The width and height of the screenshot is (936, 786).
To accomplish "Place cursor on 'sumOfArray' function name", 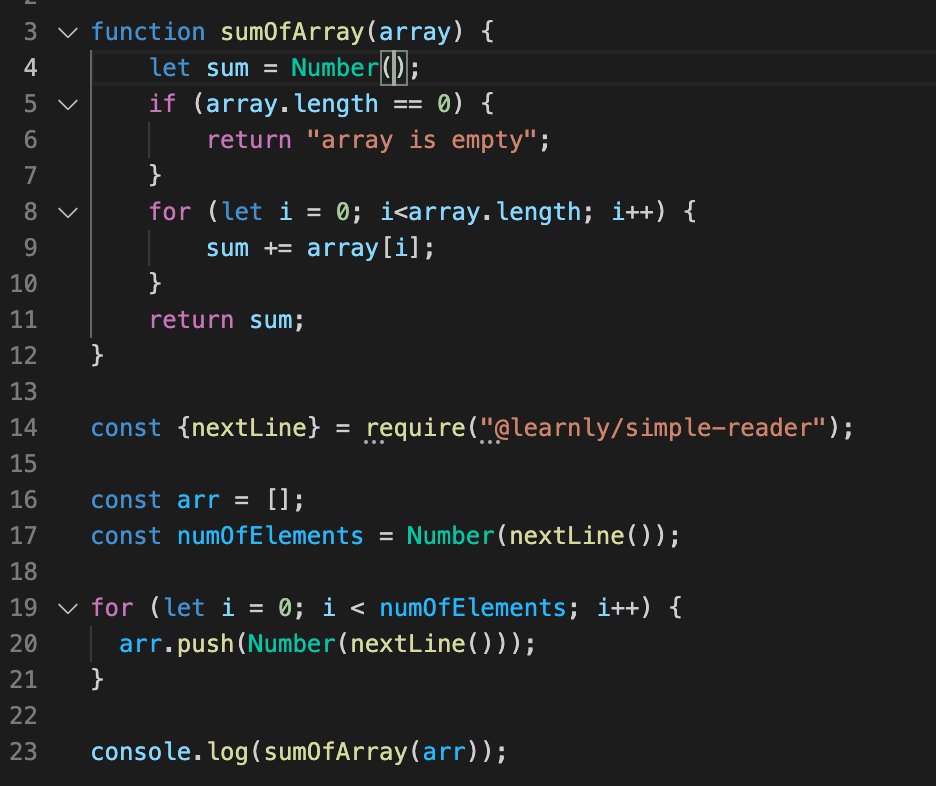I will click(x=292, y=32).
